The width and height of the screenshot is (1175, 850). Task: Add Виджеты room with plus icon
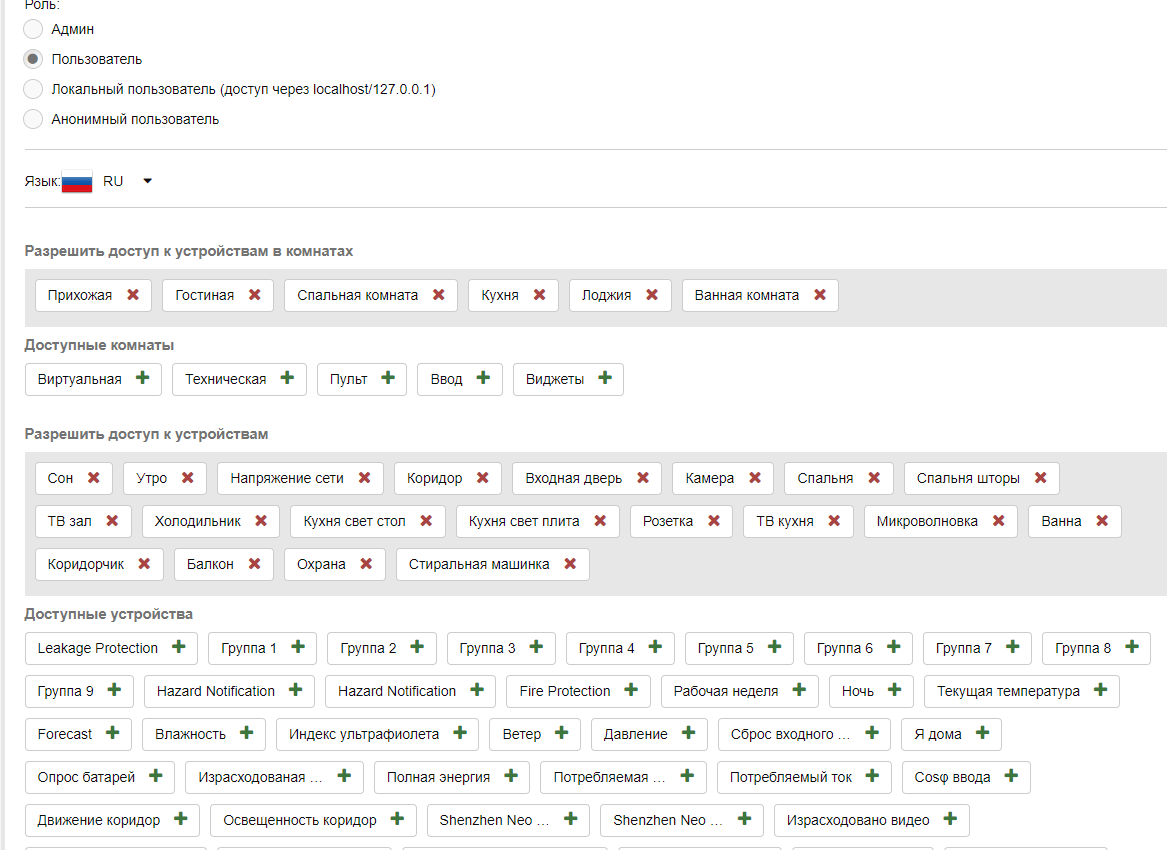[605, 378]
